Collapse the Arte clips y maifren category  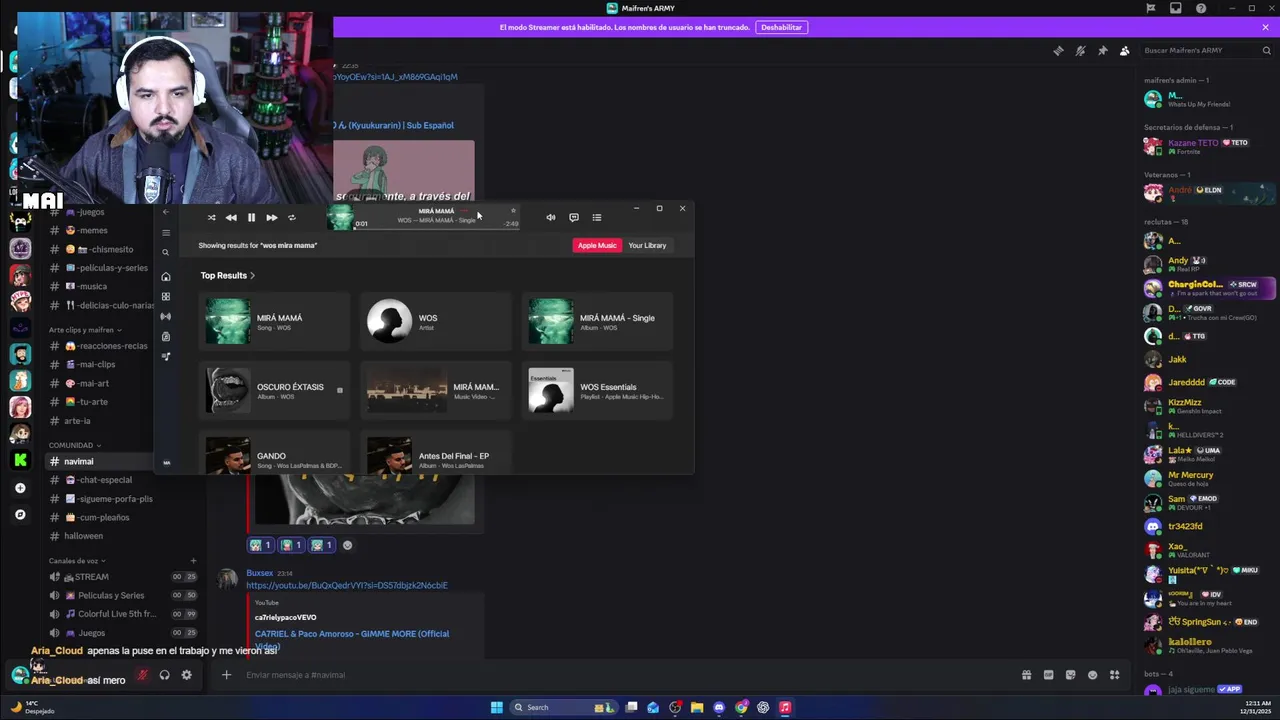tap(85, 330)
